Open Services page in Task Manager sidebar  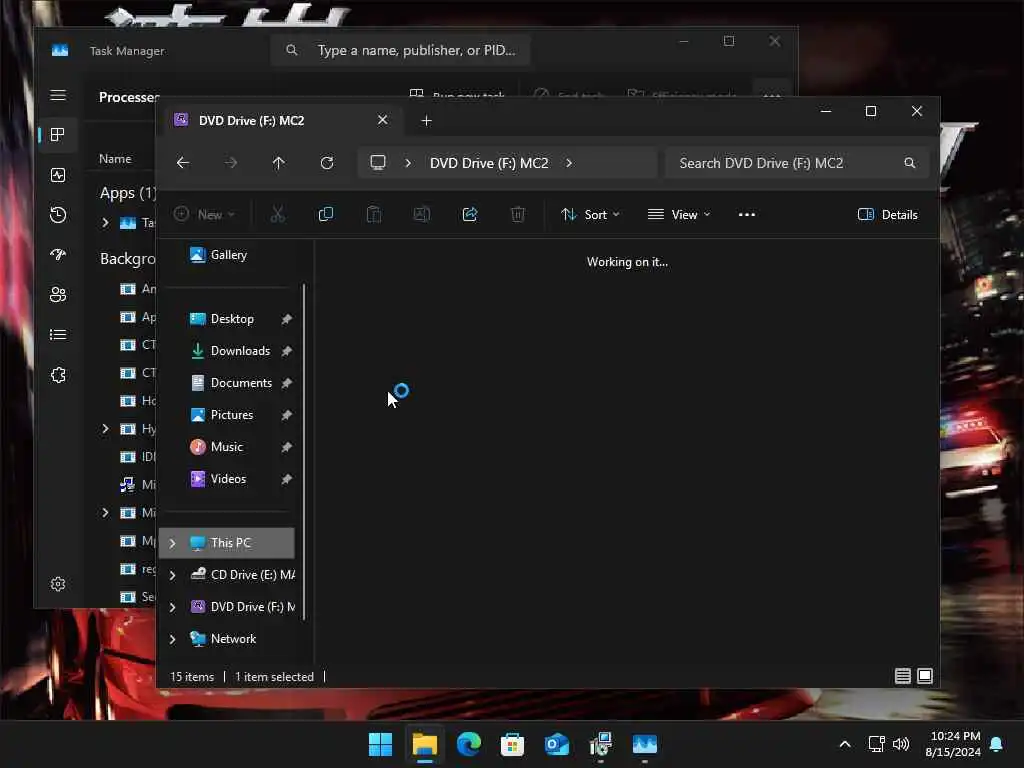point(58,375)
